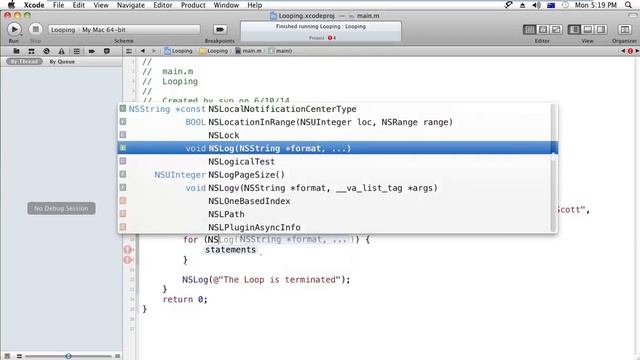Image resolution: width=640 pixels, height=360 pixels.
Task: Choose NSLPath completion
Action: [338, 214]
